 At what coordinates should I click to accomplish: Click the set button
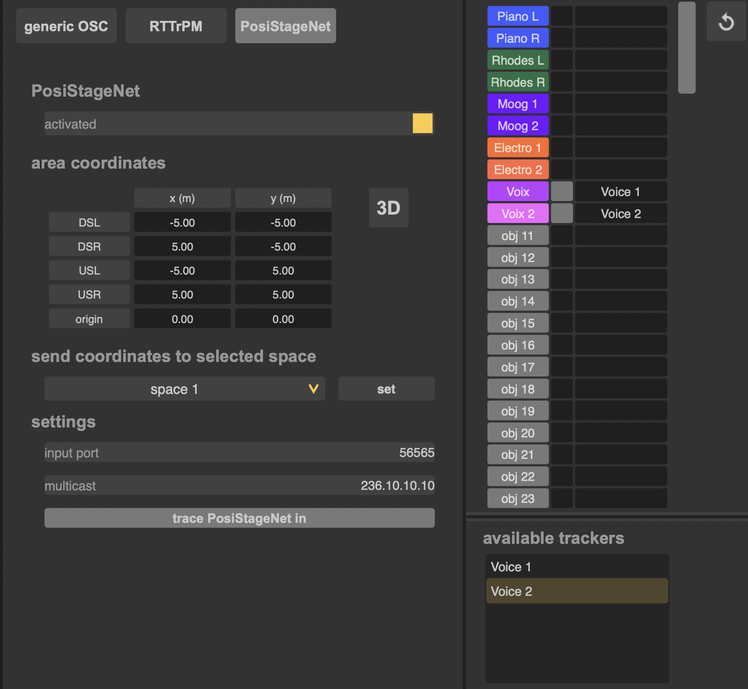click(x=386, y=389)
